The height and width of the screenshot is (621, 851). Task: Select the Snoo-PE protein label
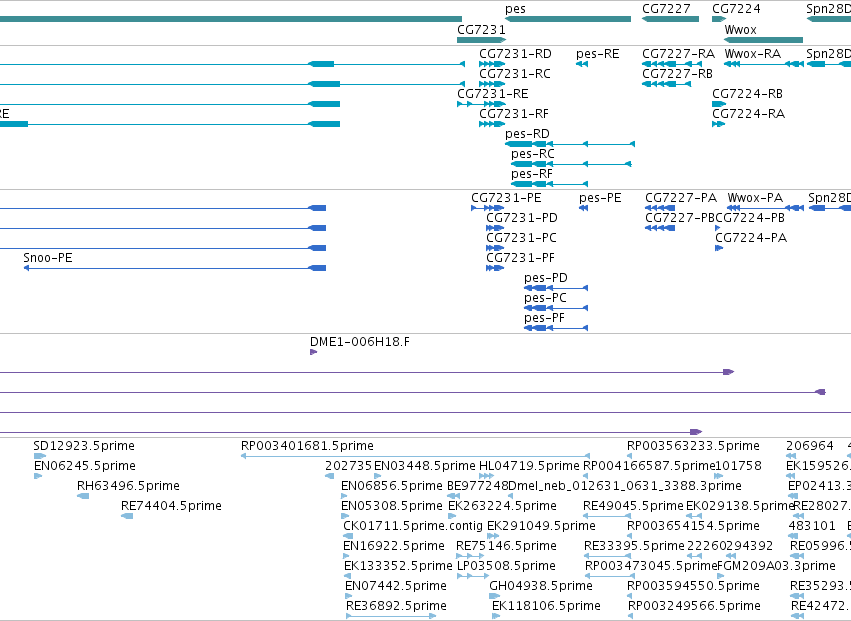(x=48, y=259)
